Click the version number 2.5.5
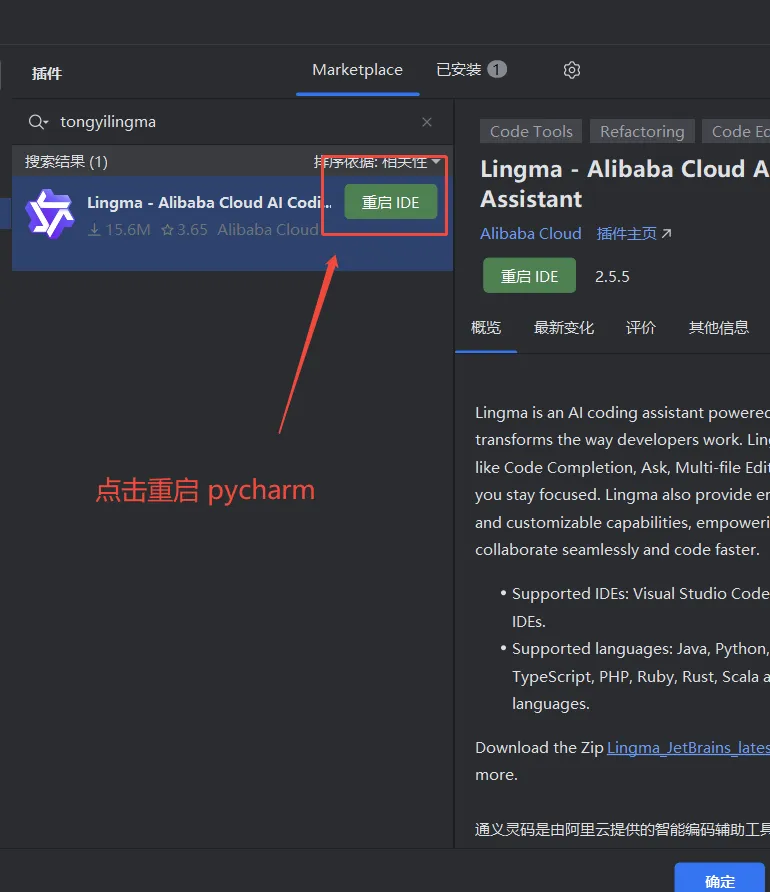The width and height of the screenshot is (770, 892). pyautogui.click(x=612, y=276)
